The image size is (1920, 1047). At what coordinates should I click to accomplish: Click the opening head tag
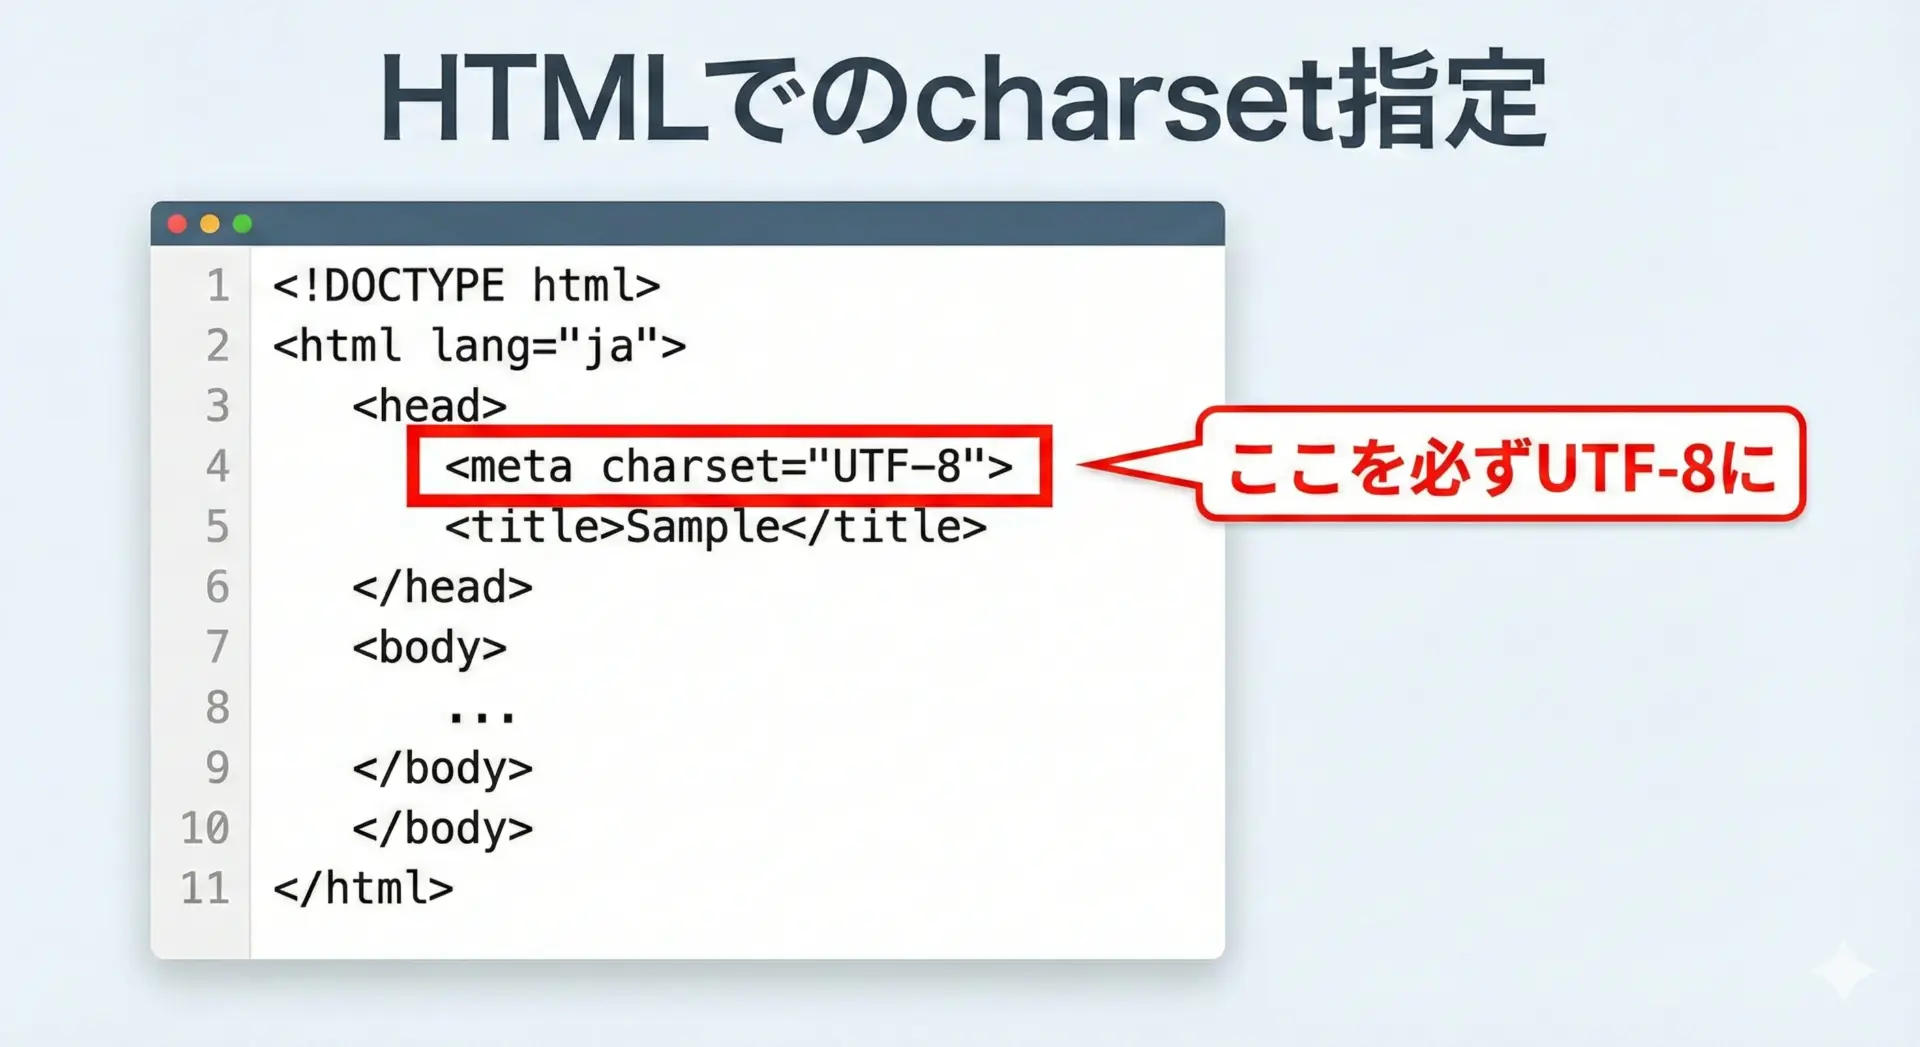point(429,406)
